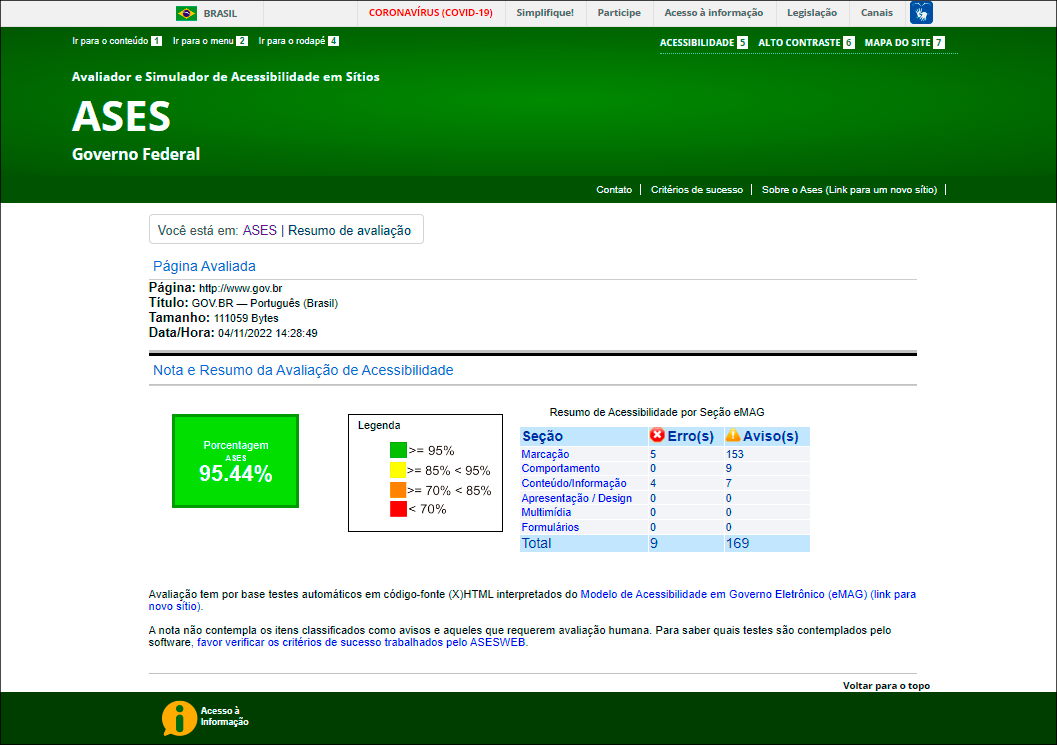Skip to content via Ir para o conteúdo
Screen dimensions: 1057x745
[x=110, y=42]
